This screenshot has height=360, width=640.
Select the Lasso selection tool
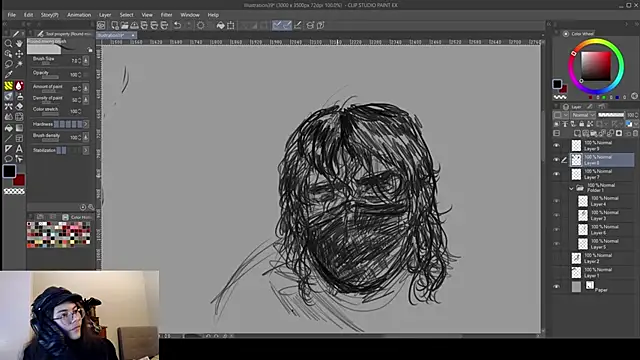8,64
